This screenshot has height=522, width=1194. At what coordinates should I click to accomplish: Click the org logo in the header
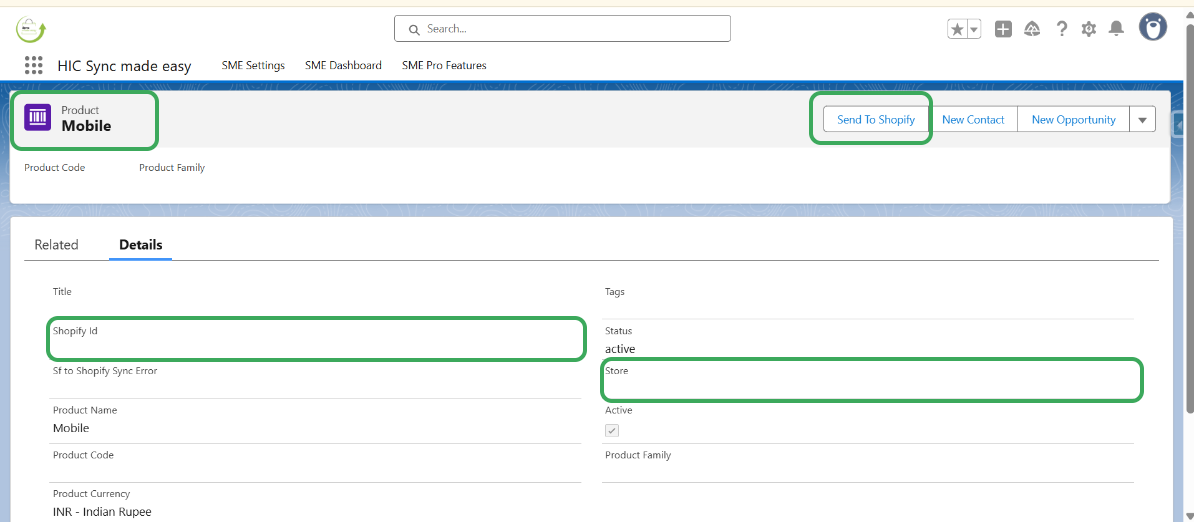31,29
